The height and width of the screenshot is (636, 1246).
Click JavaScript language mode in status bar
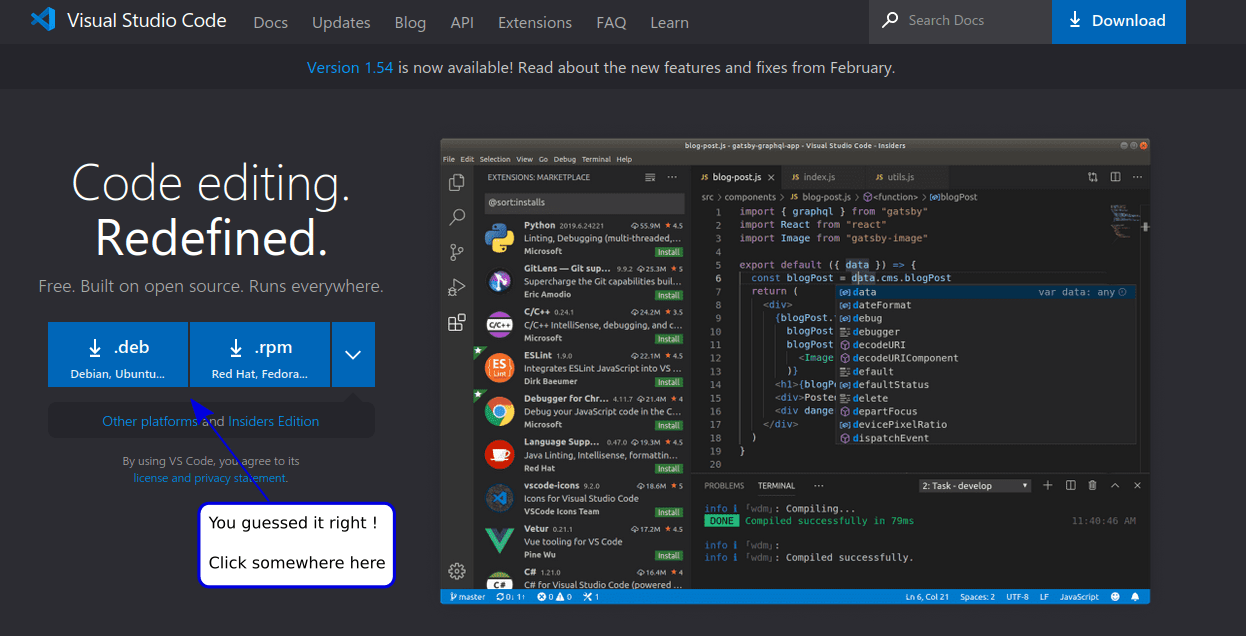[x=1079, y=597]
